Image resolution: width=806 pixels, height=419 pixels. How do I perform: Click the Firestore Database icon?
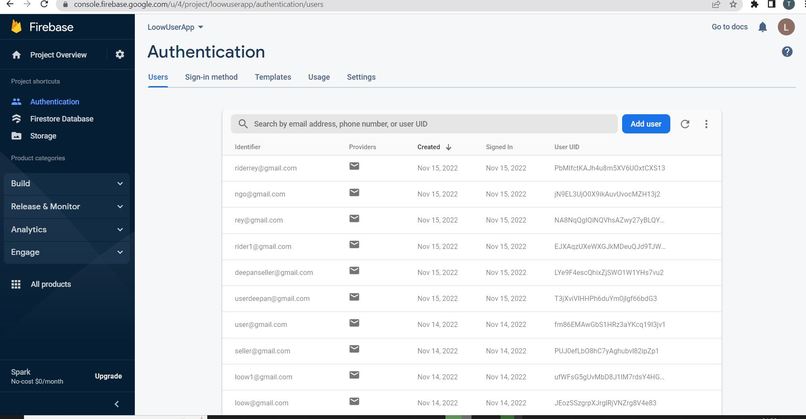pyautogui.click(x=16, y=119)
